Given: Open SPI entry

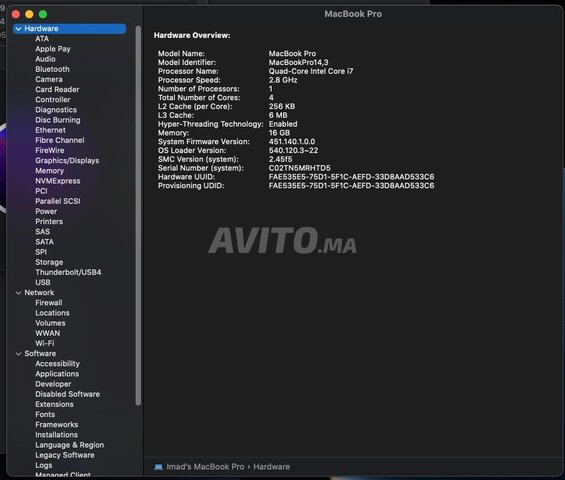Looking at the screenshot, I should point(41,252).
